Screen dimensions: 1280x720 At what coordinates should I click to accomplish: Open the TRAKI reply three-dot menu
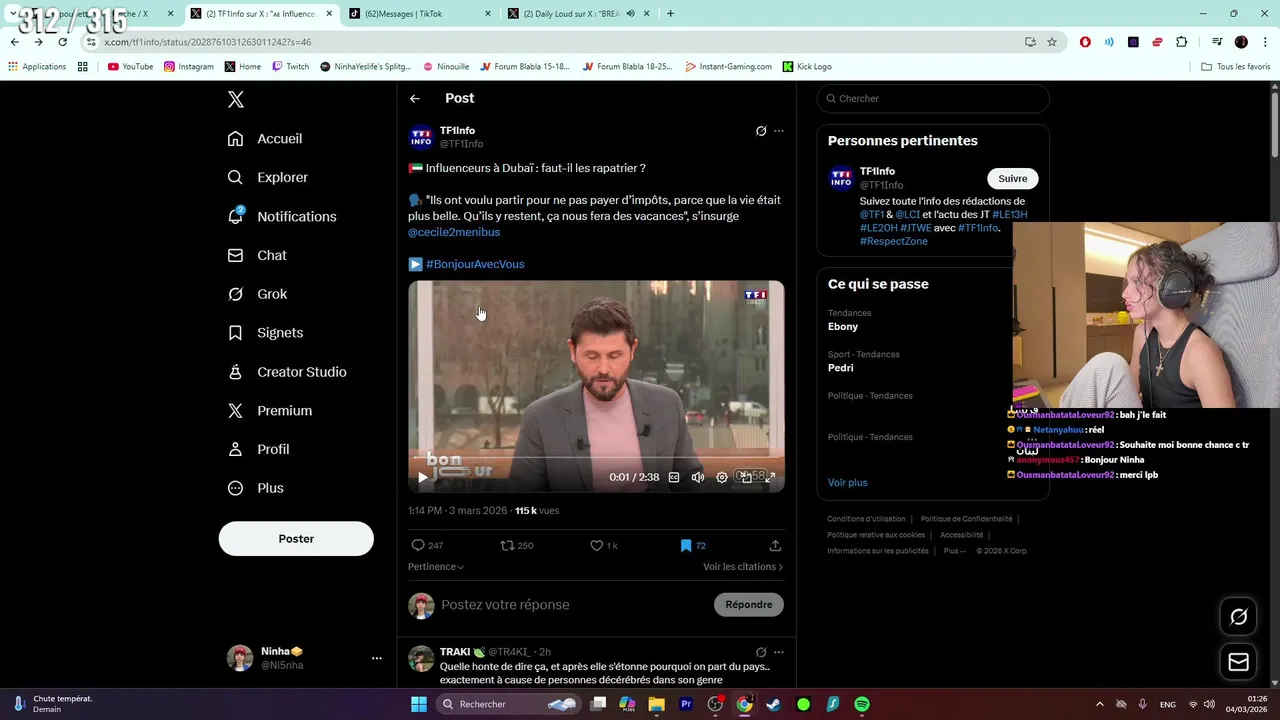click(779, 652)
